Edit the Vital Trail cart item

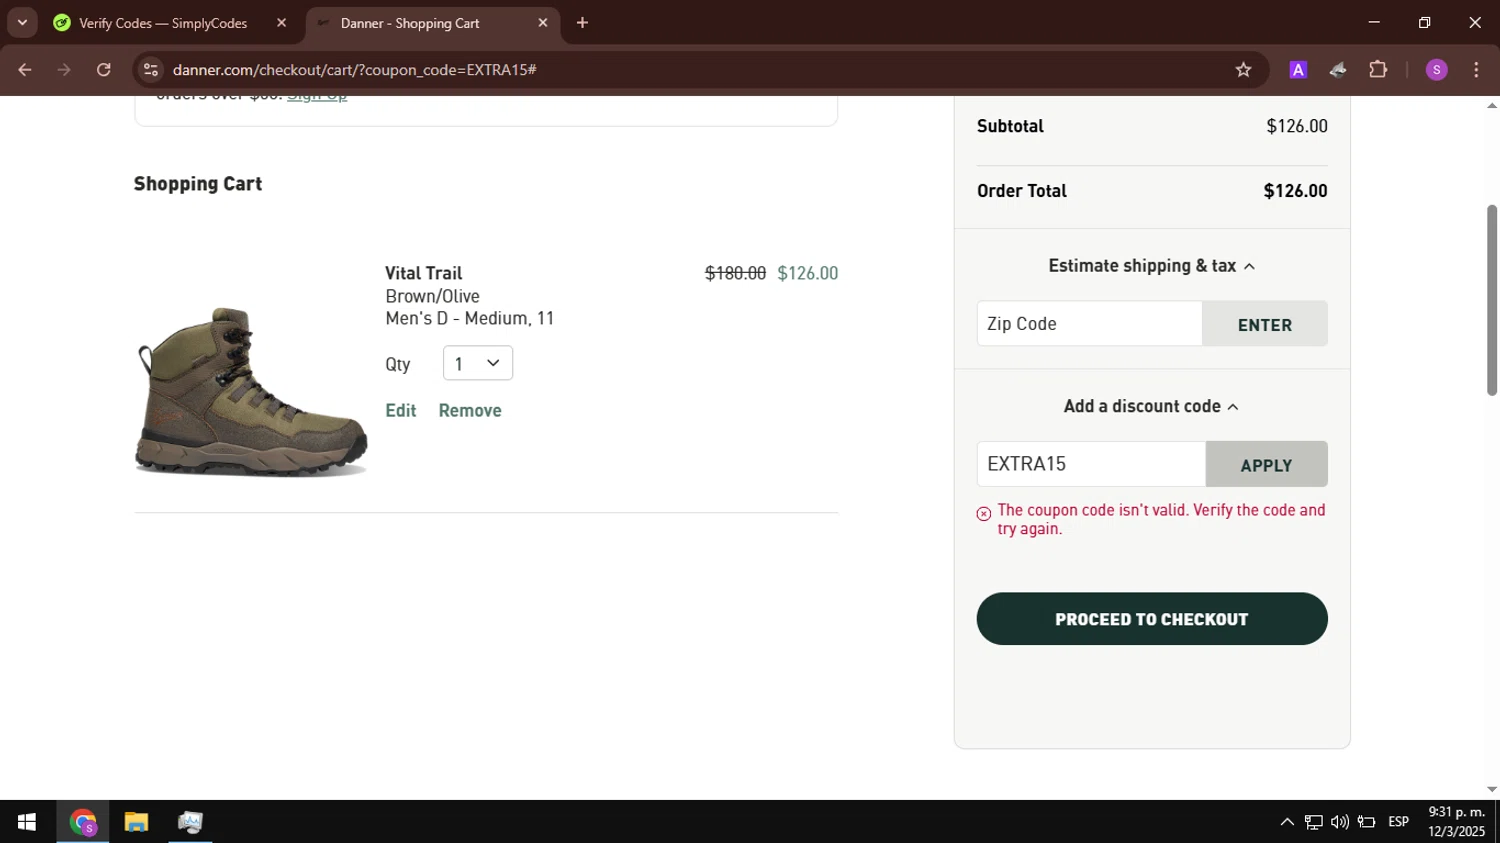401,410
